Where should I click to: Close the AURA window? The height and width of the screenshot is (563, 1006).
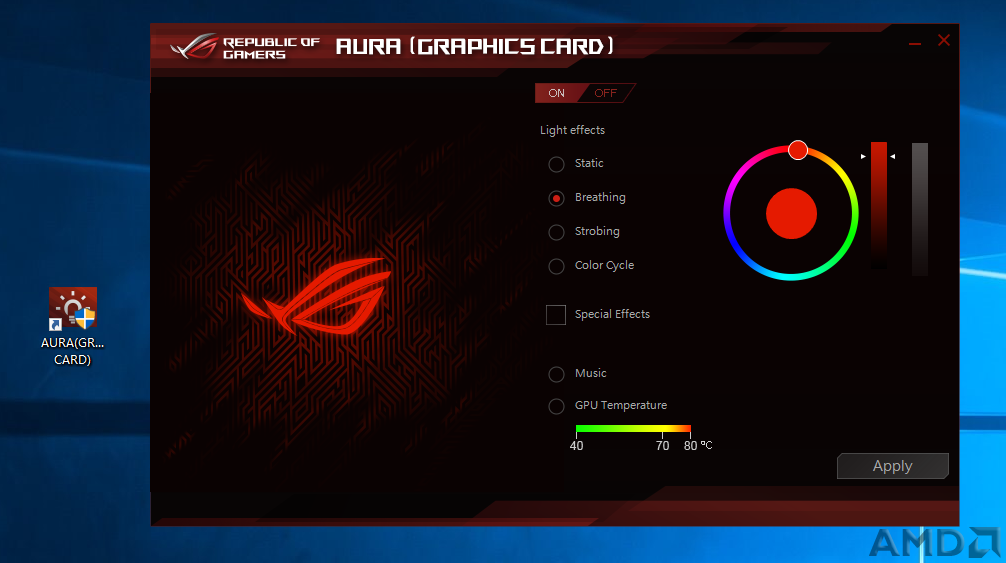(944, 40)
